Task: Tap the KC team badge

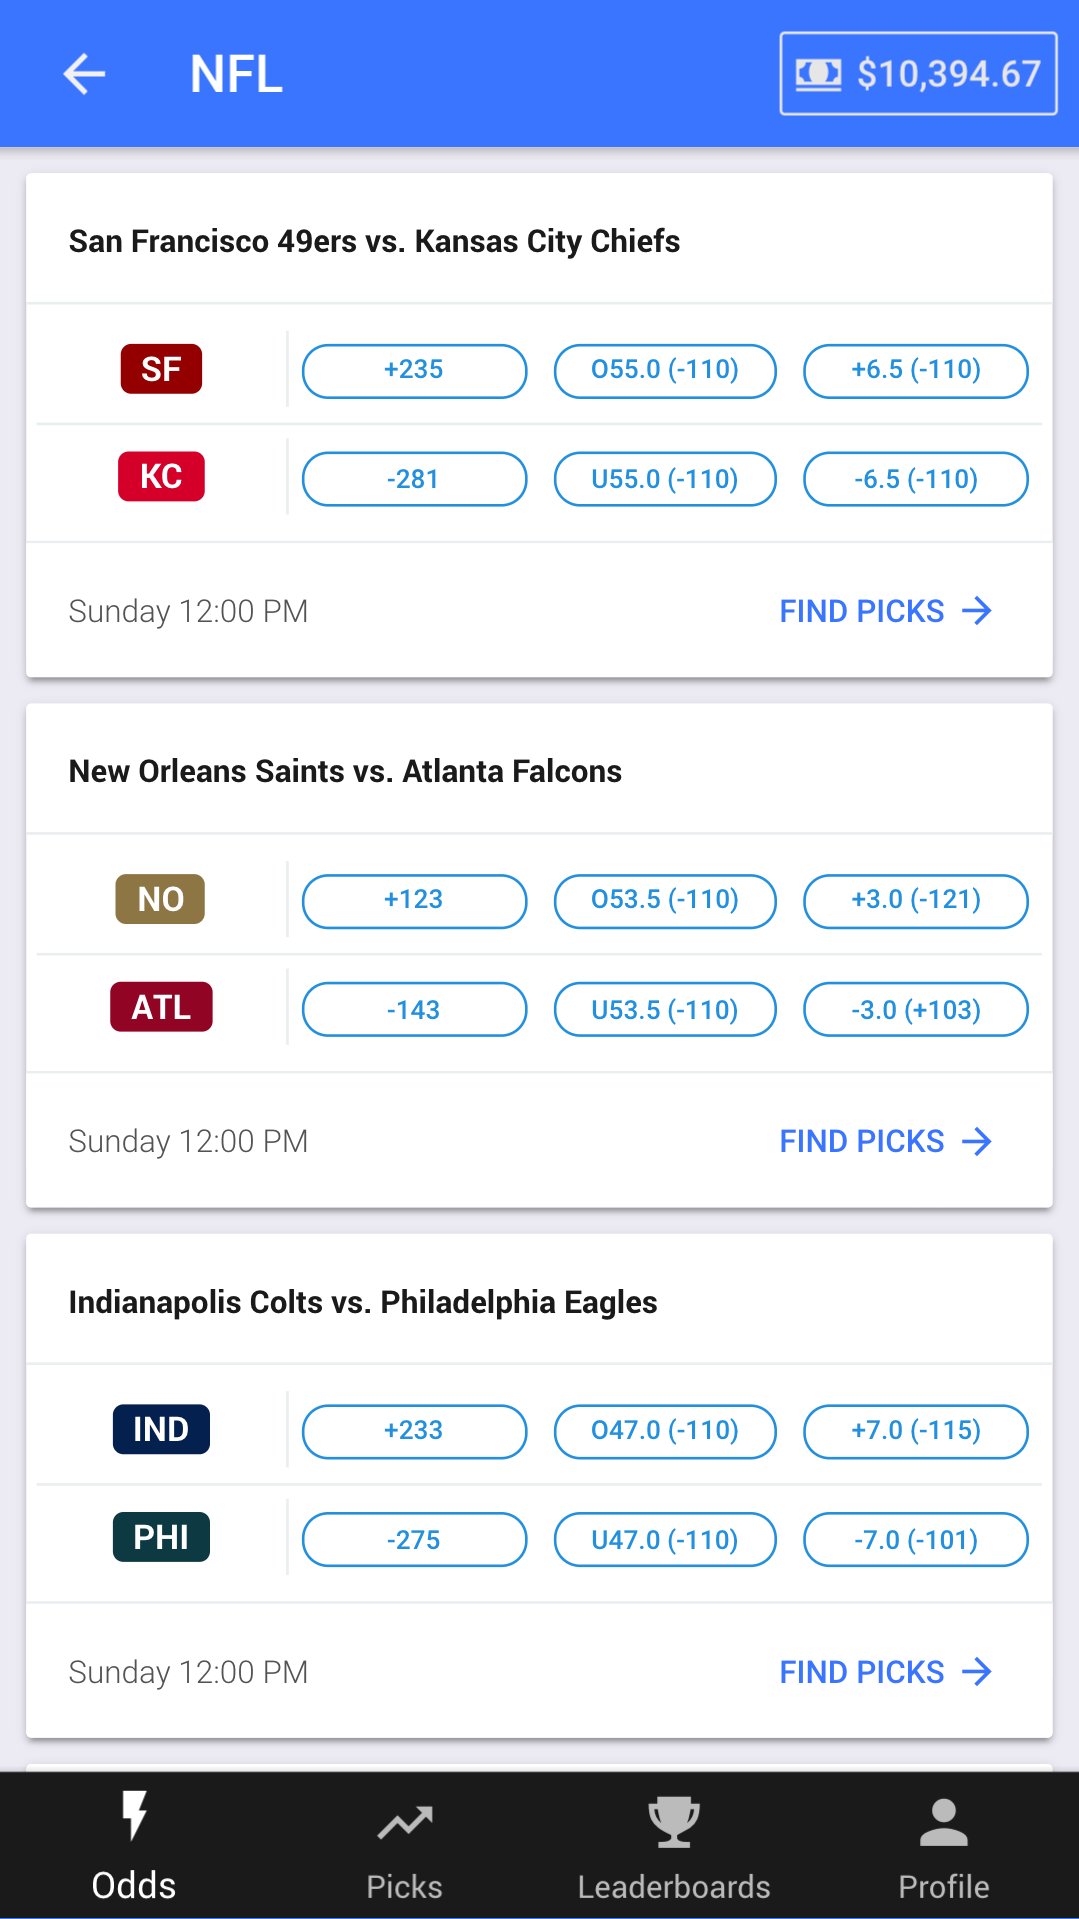Action: coord(161,477)
